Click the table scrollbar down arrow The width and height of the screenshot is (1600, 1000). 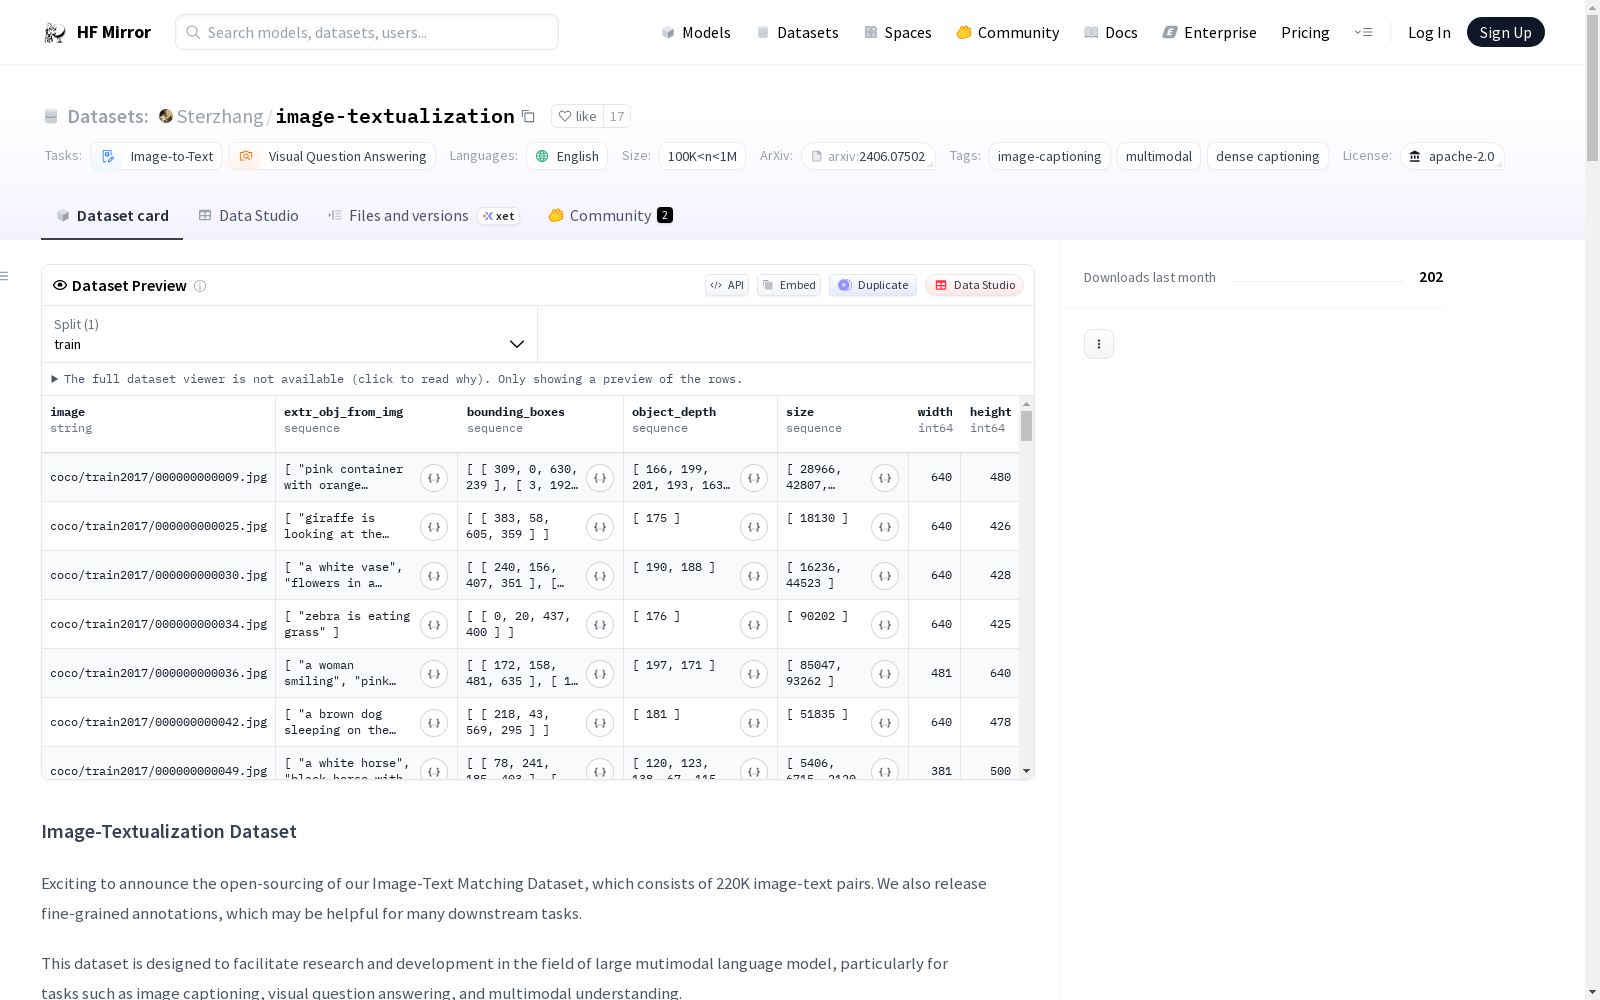point(1026,771)
